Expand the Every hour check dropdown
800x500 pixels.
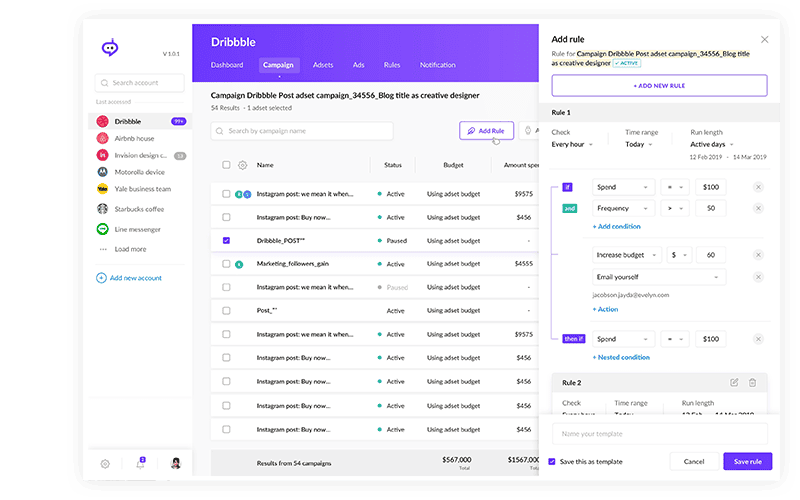pos(572,144)
